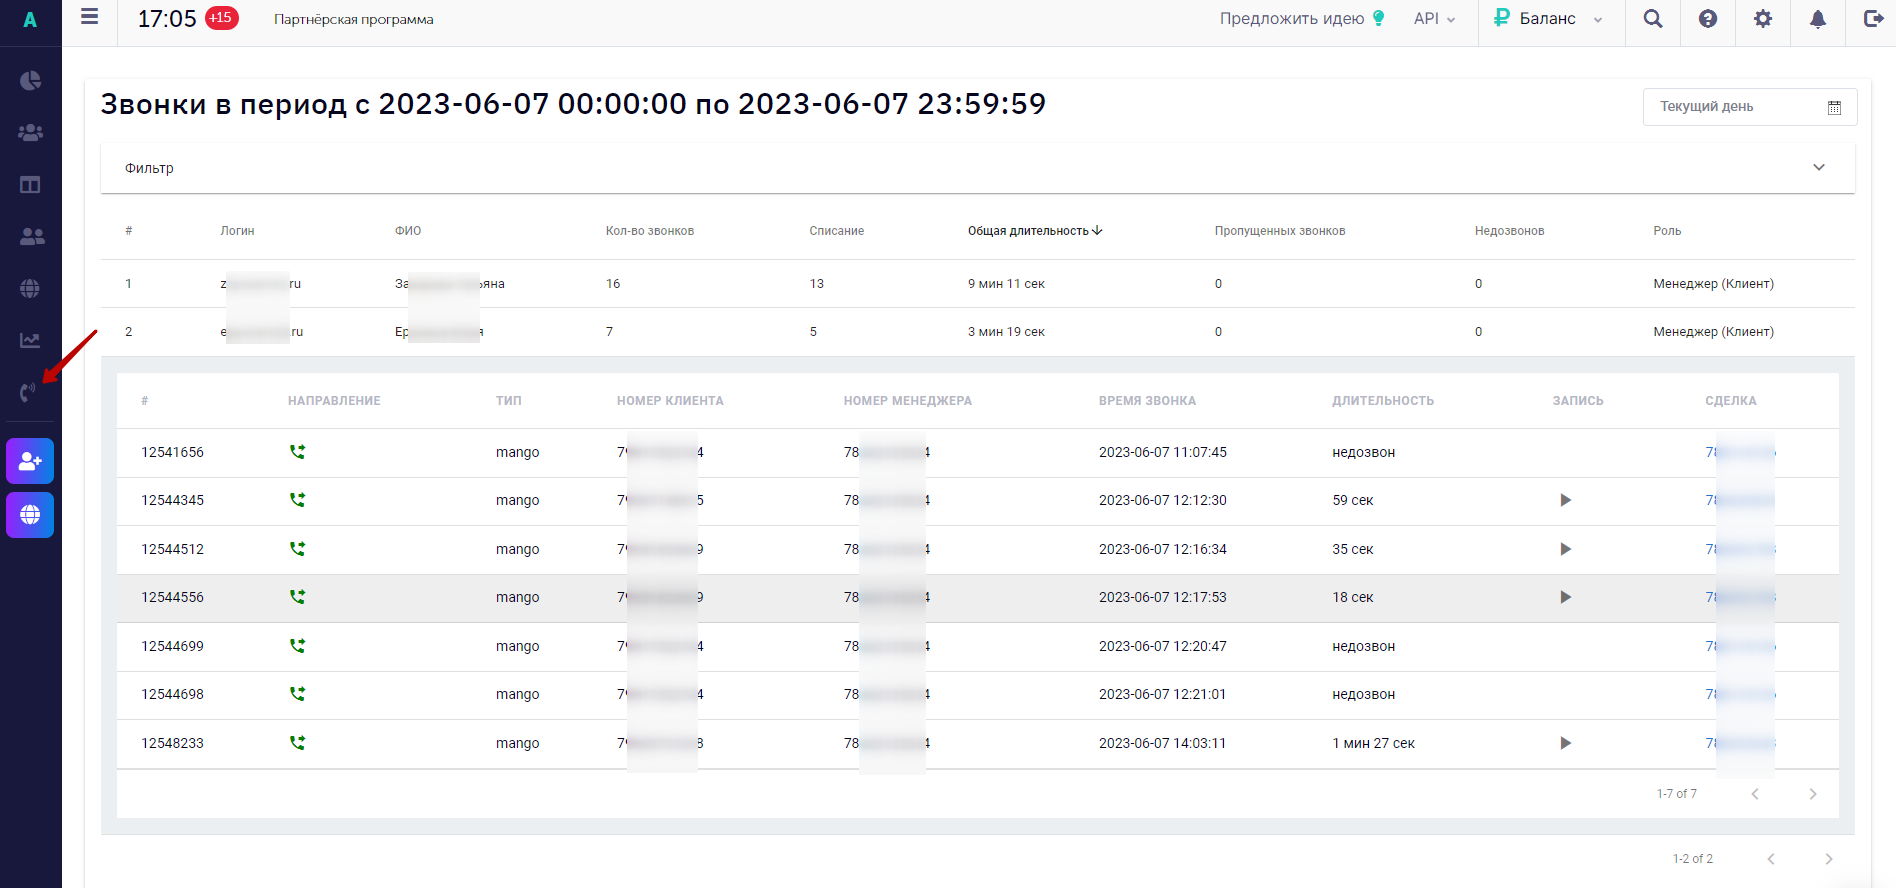Play recording of the 1 мин 27 сек call
1896x888 pixels.
(x=1565, y=743)
